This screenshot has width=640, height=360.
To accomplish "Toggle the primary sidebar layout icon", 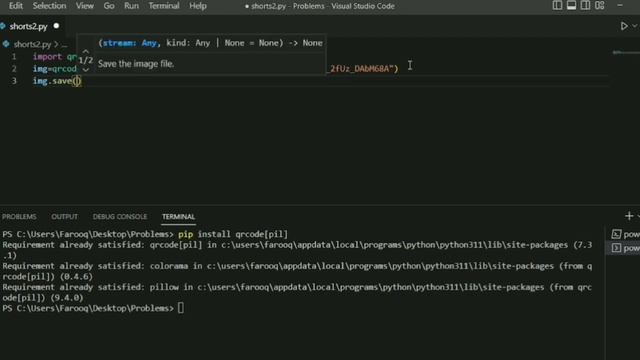I will (557, 5).
